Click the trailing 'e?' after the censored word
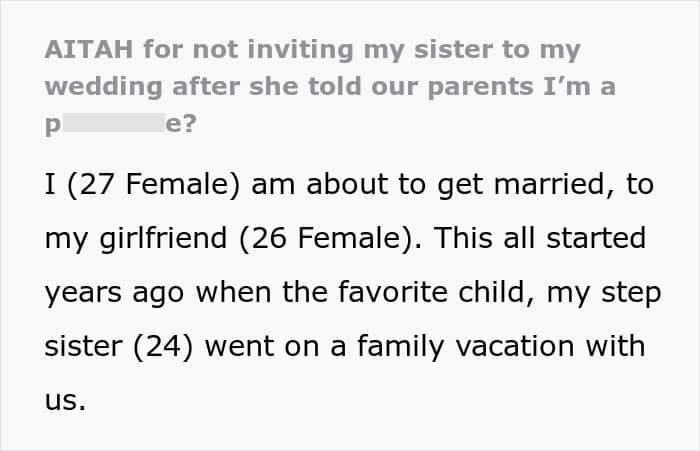The width and height of the screenshot is (700, 451). 181,123
